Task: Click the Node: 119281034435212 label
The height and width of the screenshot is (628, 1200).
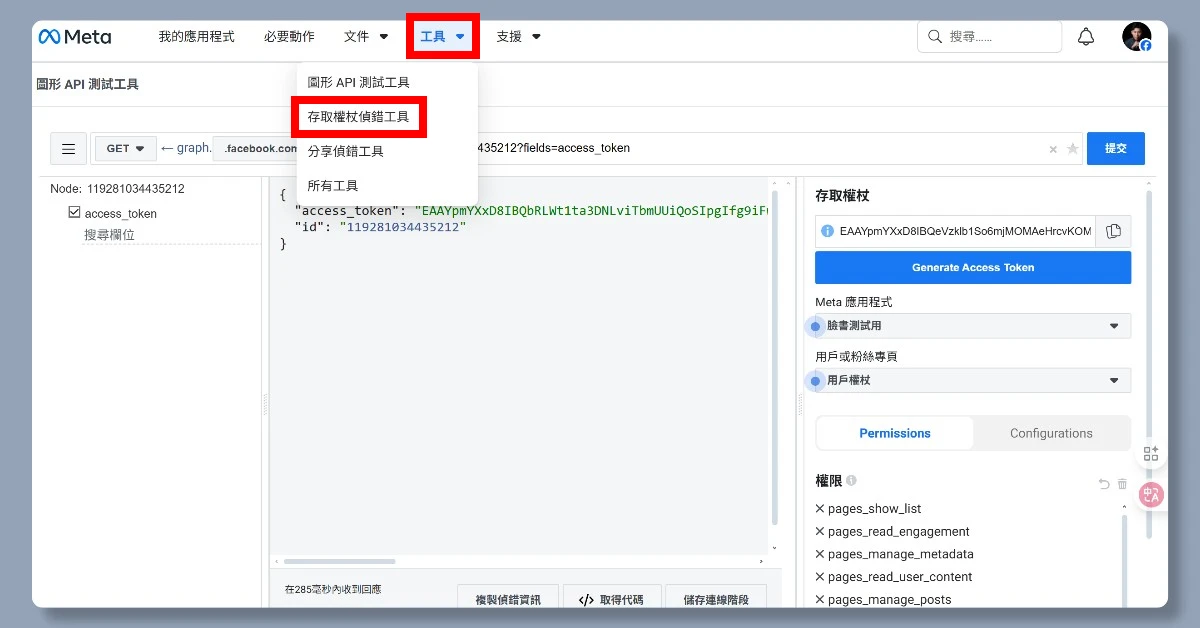Action: pyautogui.click(x=118, y=189)
